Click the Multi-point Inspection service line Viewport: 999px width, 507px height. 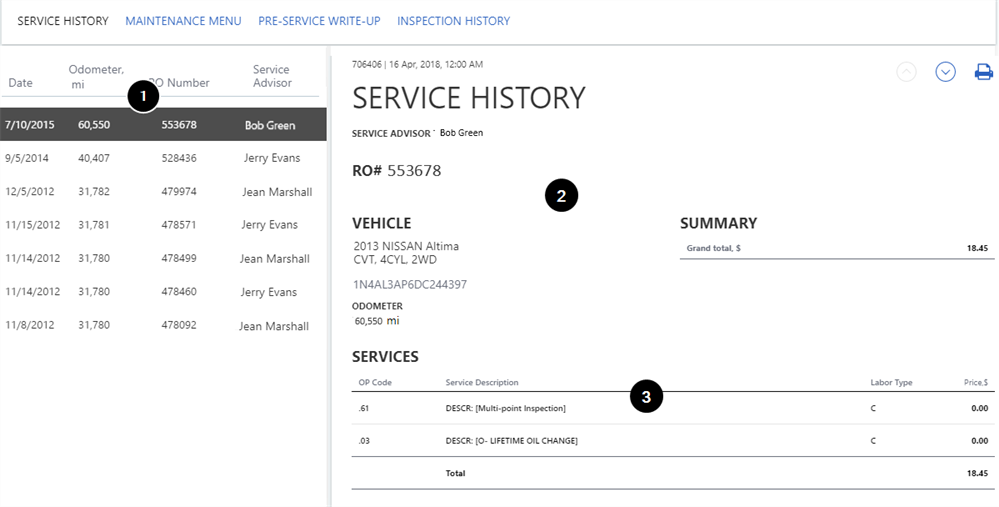(x=505, y=408)
